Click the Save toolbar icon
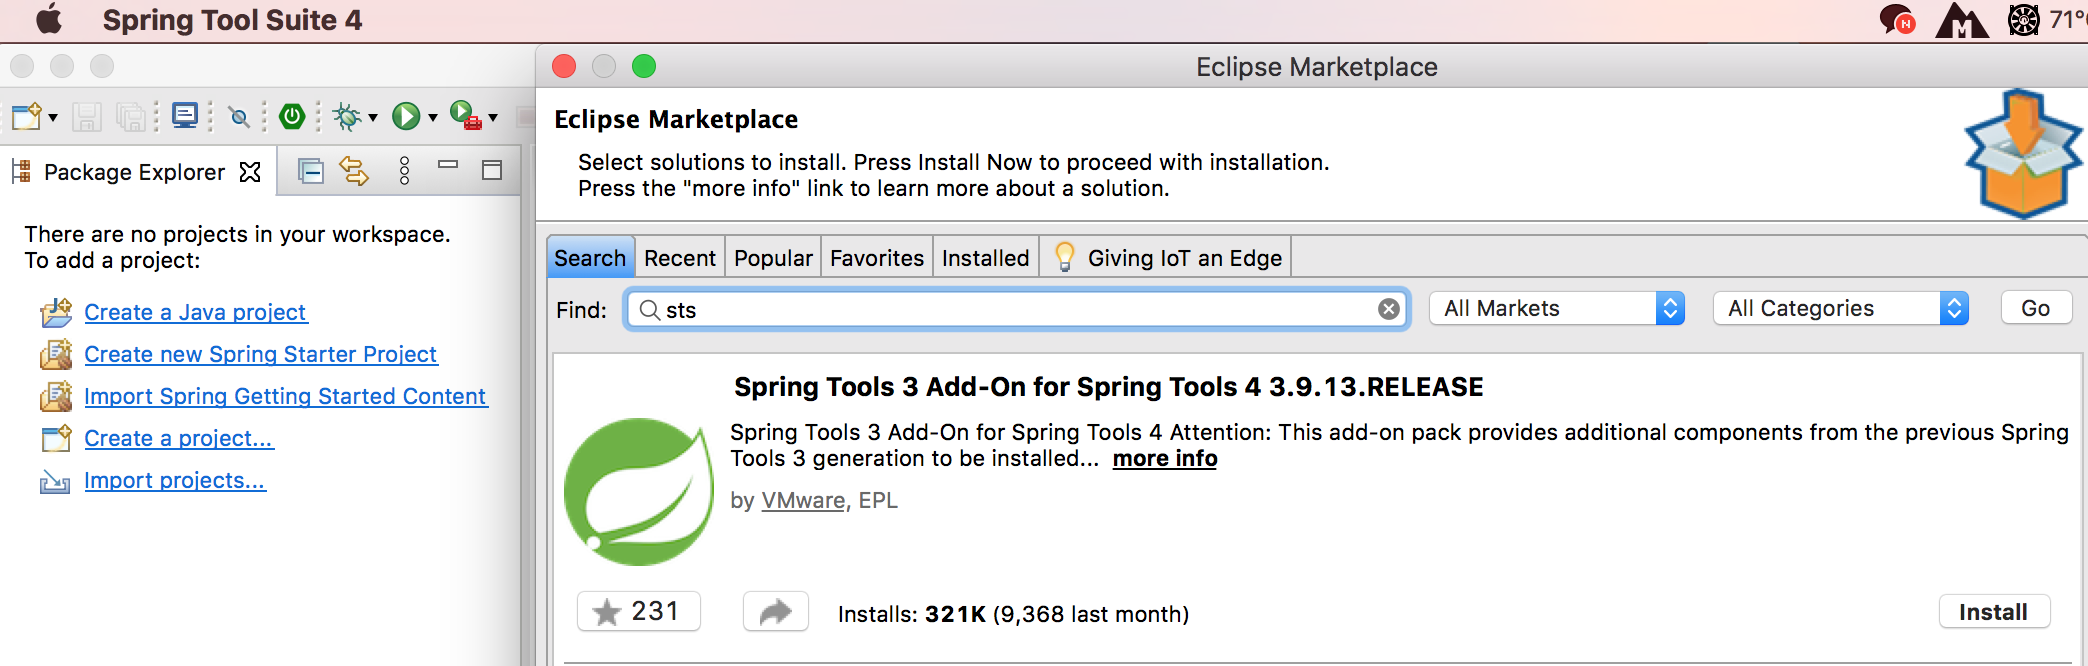 86,117
